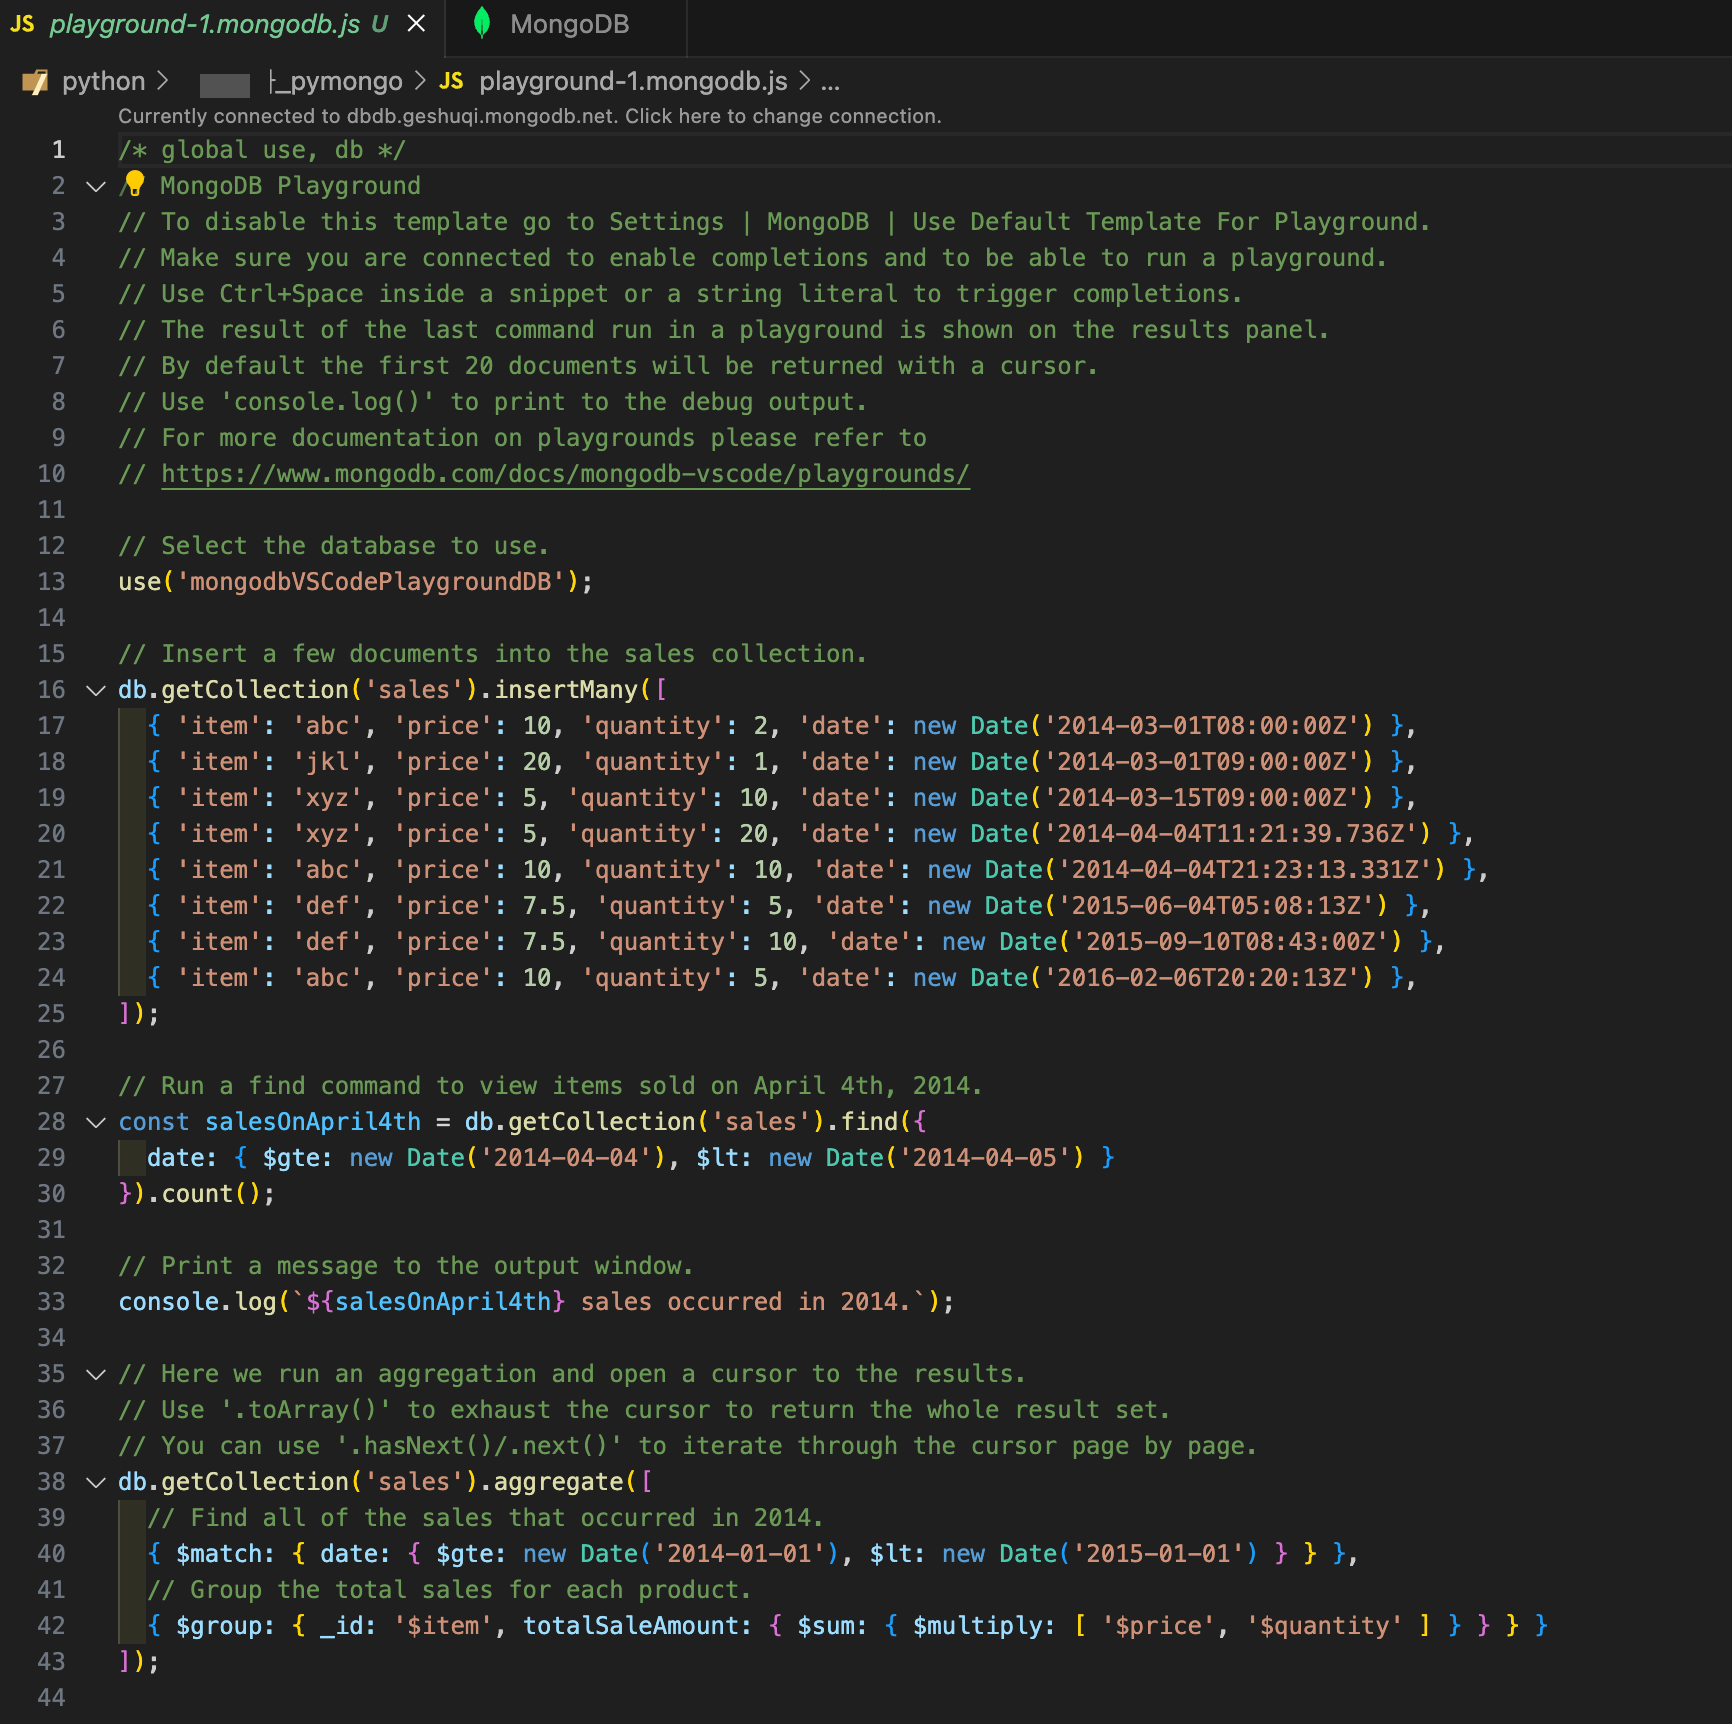Click the salesOnApril4th constant declaration
The width and height of the screenshot is (1732, 1724).
[x=313, y=1122]
